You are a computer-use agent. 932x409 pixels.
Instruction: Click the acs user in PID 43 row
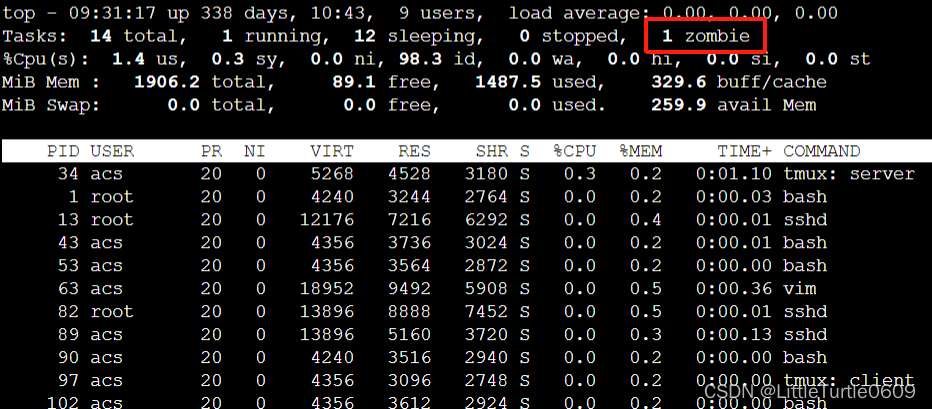[106, 243]
